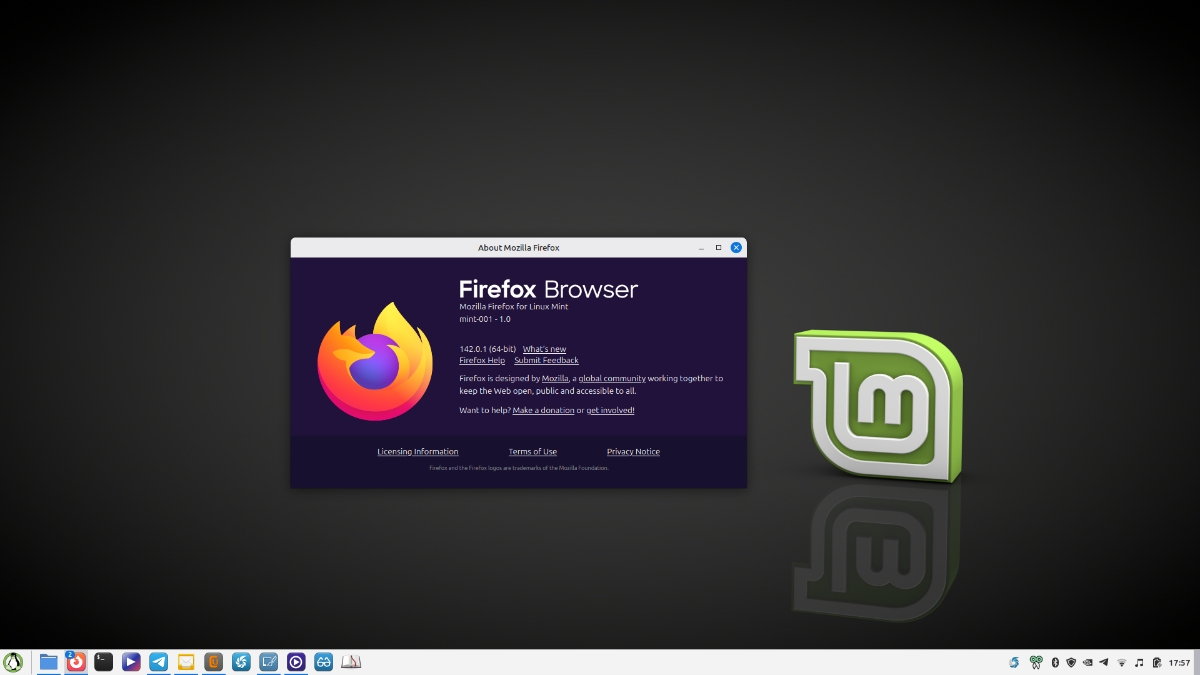This screenshot has width=1200, height=675.
Task: Open the clock showing 17:57
Action: click(x=1180, y=662)
